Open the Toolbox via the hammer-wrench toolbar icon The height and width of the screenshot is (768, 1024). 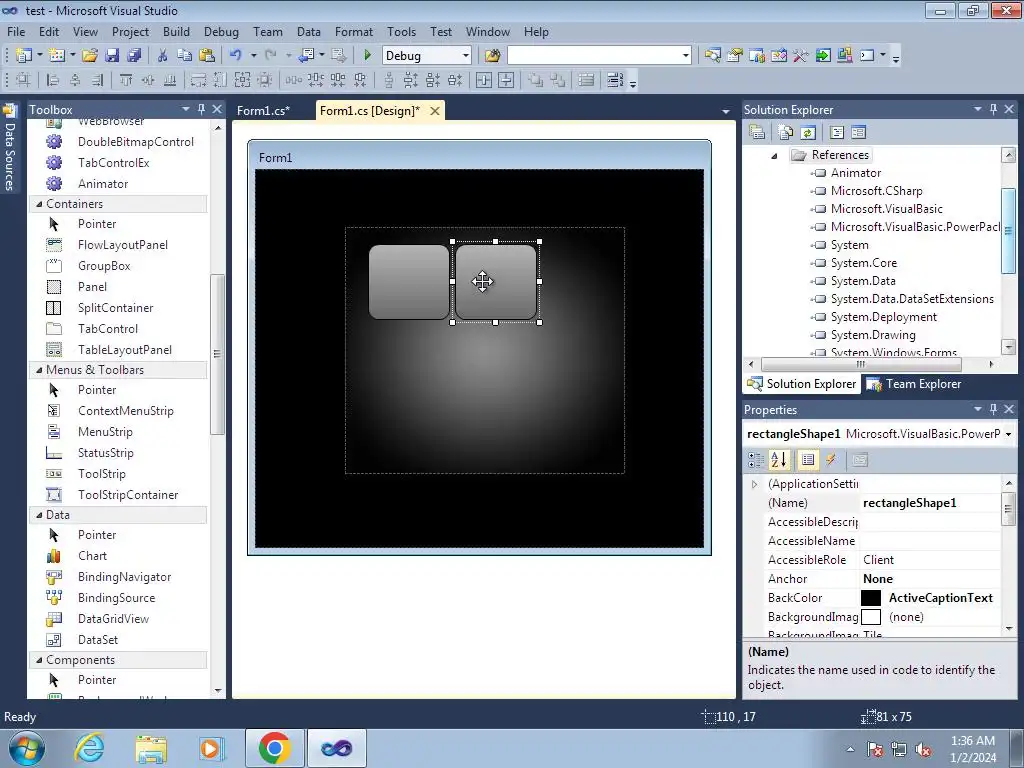[801, 56]
